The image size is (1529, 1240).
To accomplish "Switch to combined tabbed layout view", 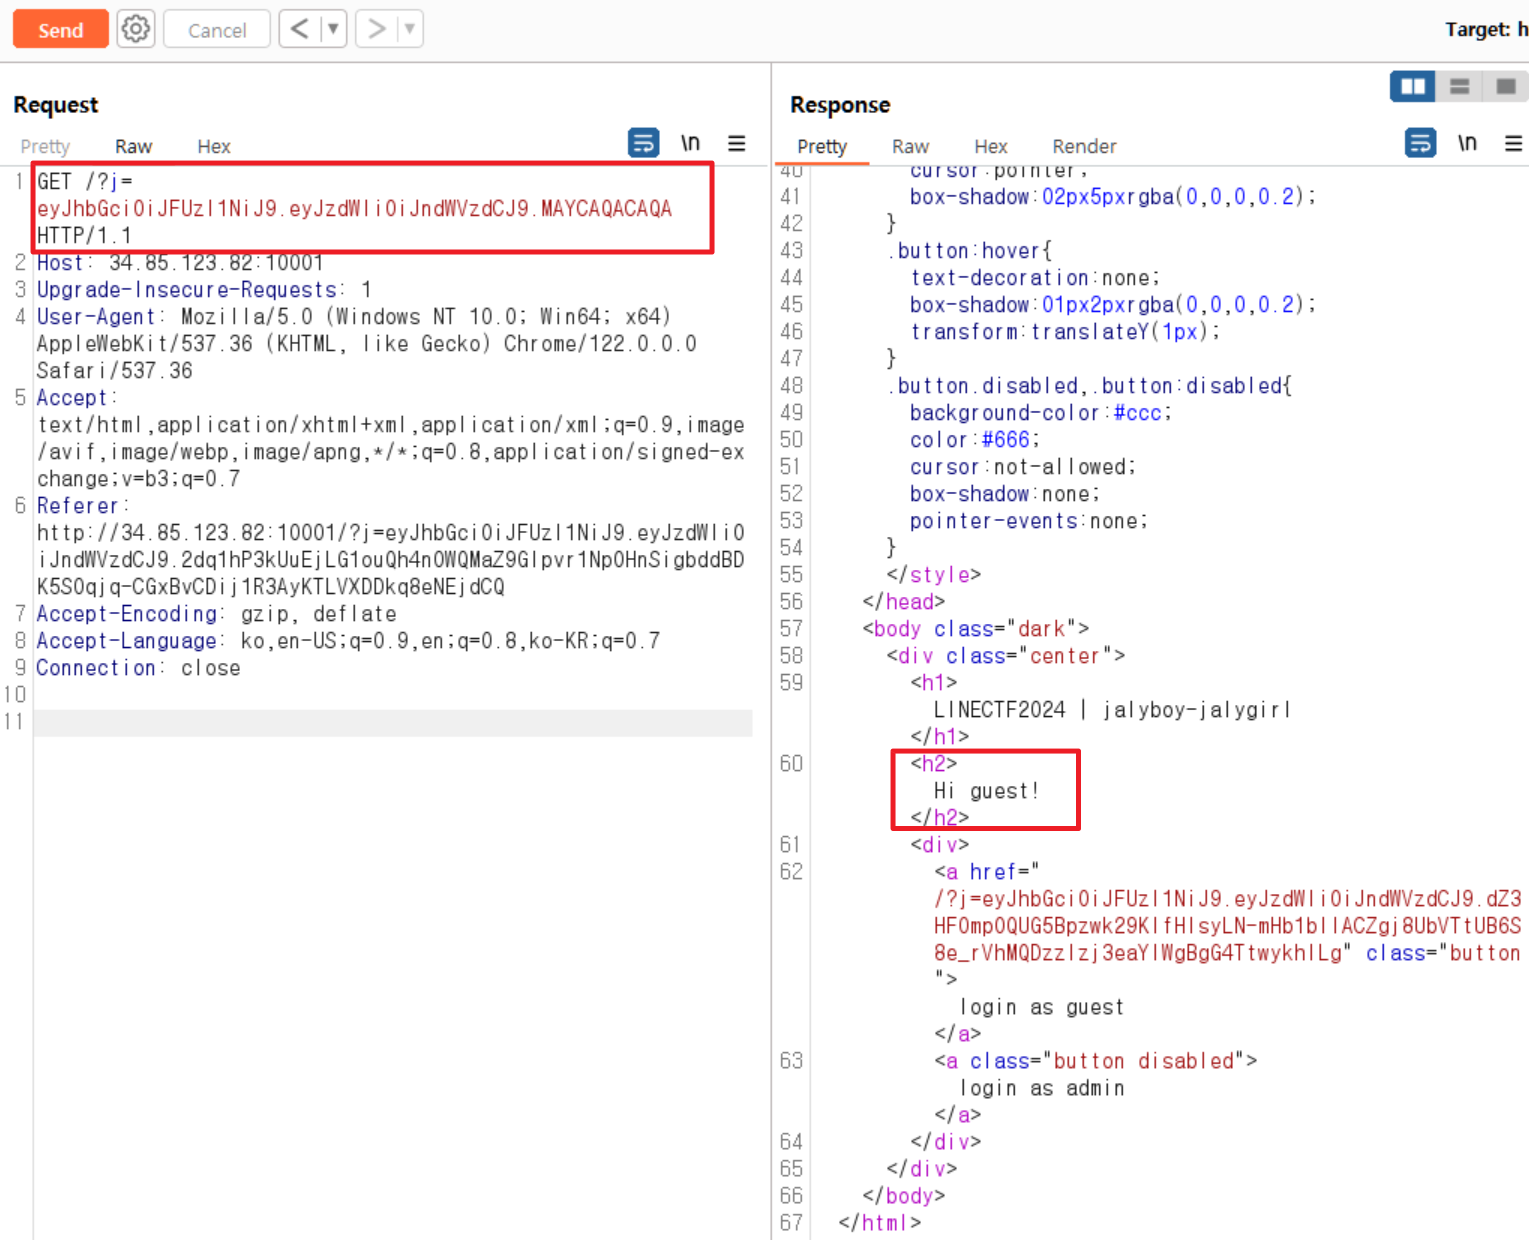I will 1506,87.
